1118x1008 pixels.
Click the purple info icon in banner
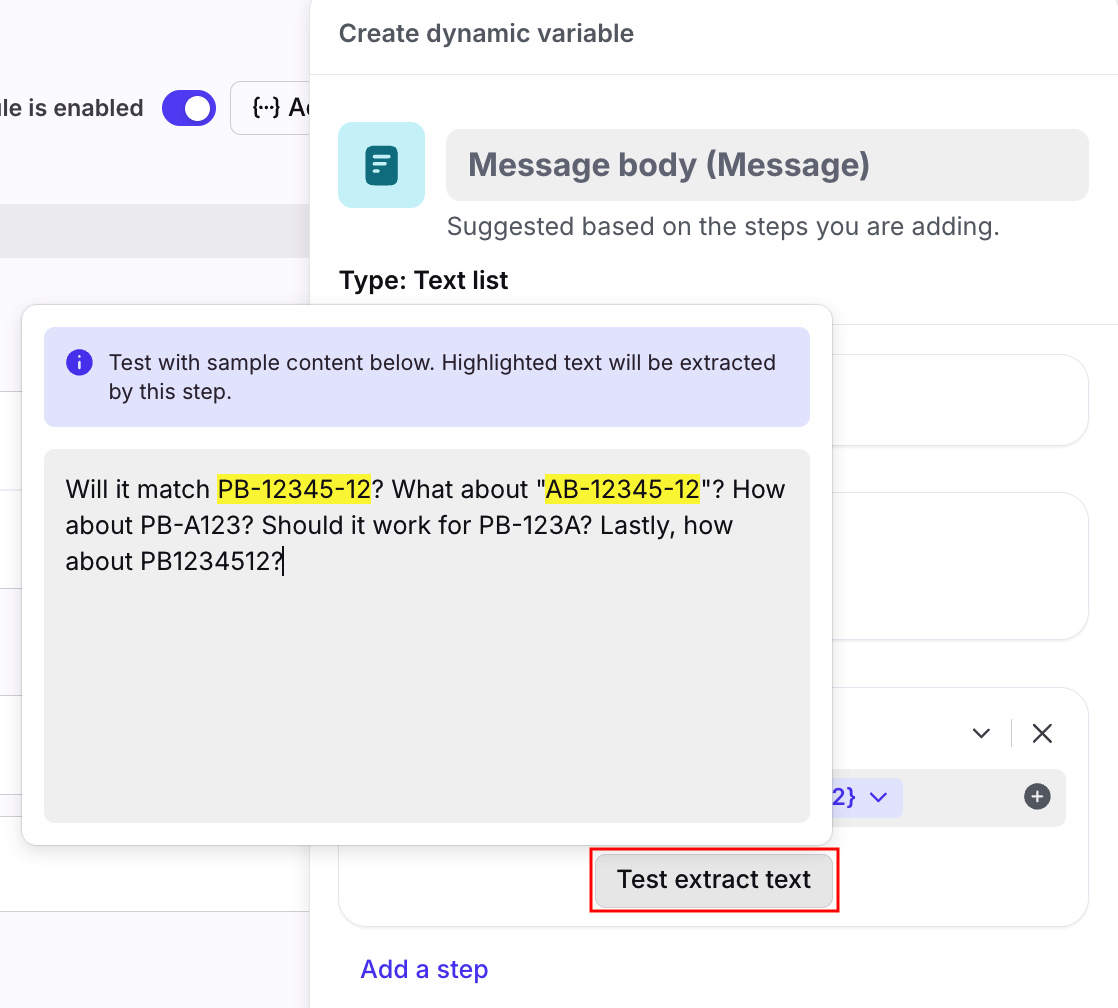(x=79, y=363)
